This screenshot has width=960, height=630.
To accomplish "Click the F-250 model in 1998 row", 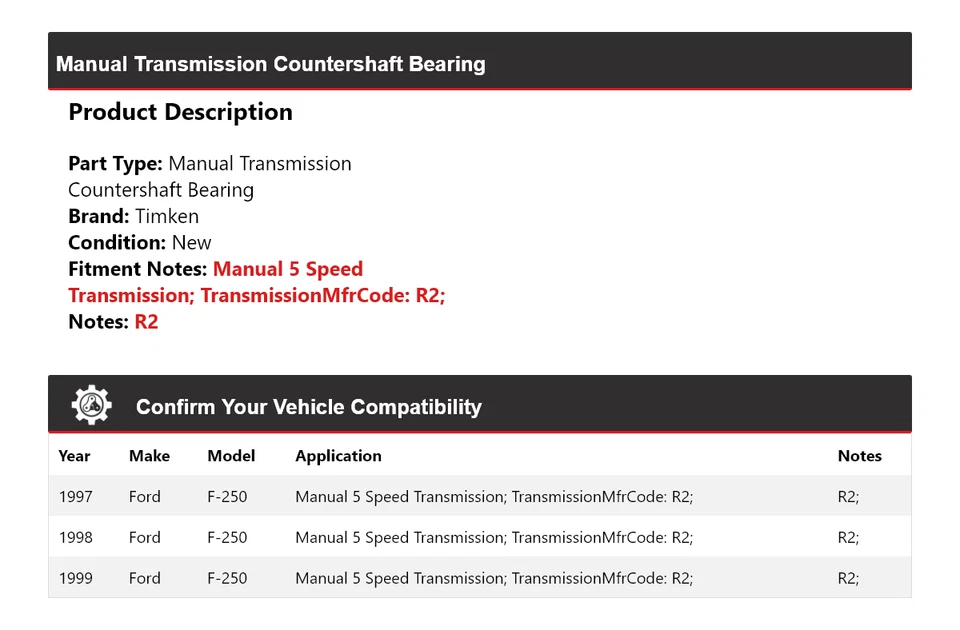I will click(227, 537).
